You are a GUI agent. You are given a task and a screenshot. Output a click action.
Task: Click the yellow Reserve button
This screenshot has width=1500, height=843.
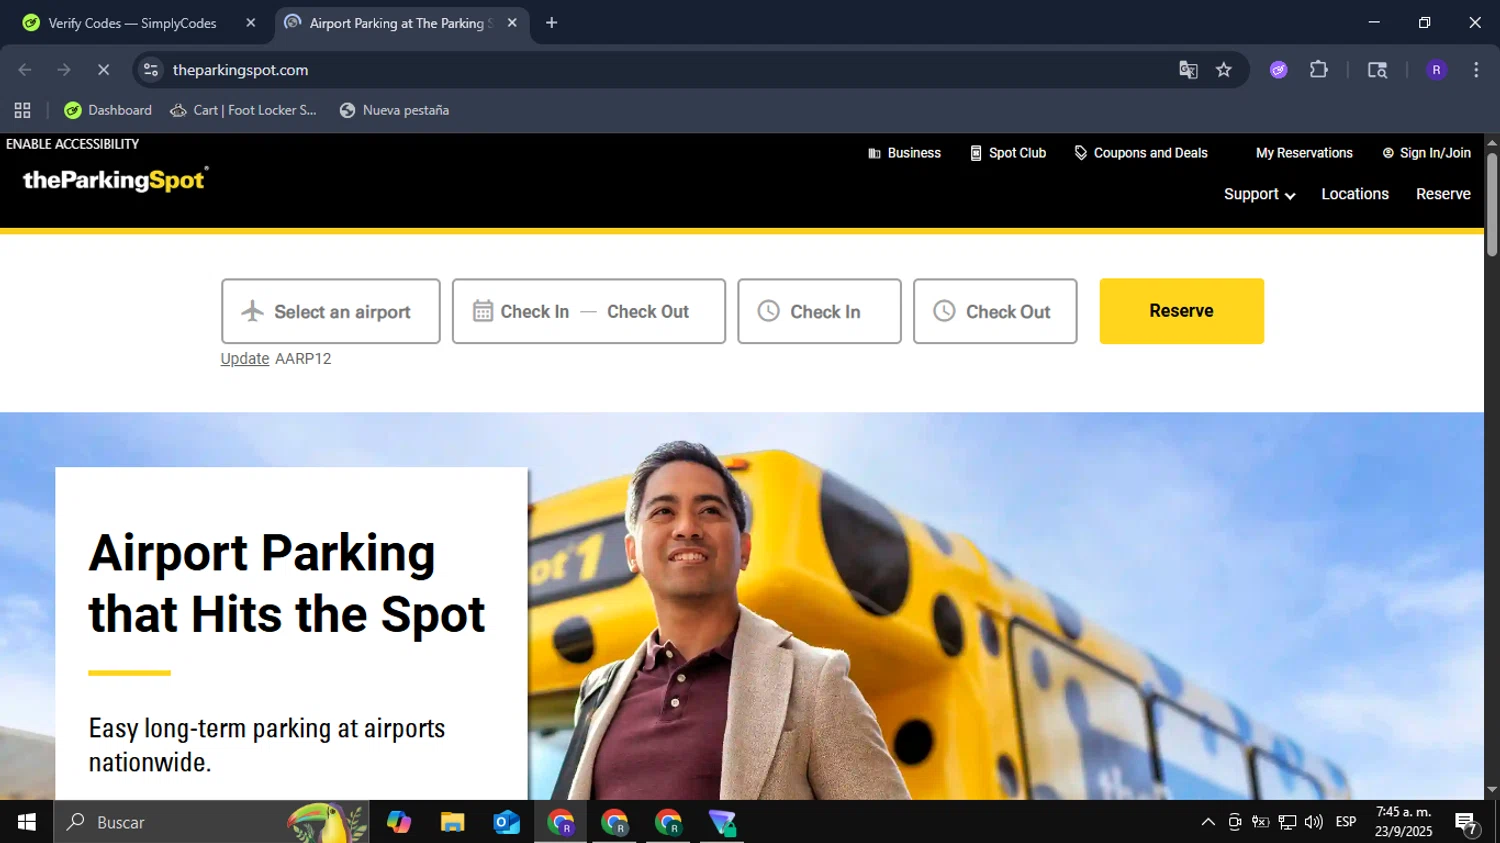(1182, 311)
